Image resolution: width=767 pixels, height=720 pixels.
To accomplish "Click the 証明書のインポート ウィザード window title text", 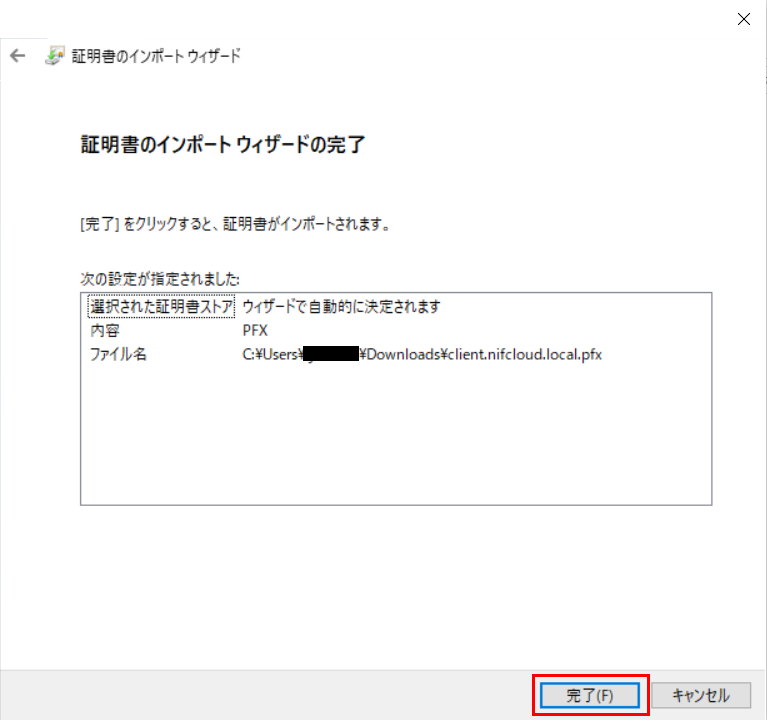I will point(154,56).
